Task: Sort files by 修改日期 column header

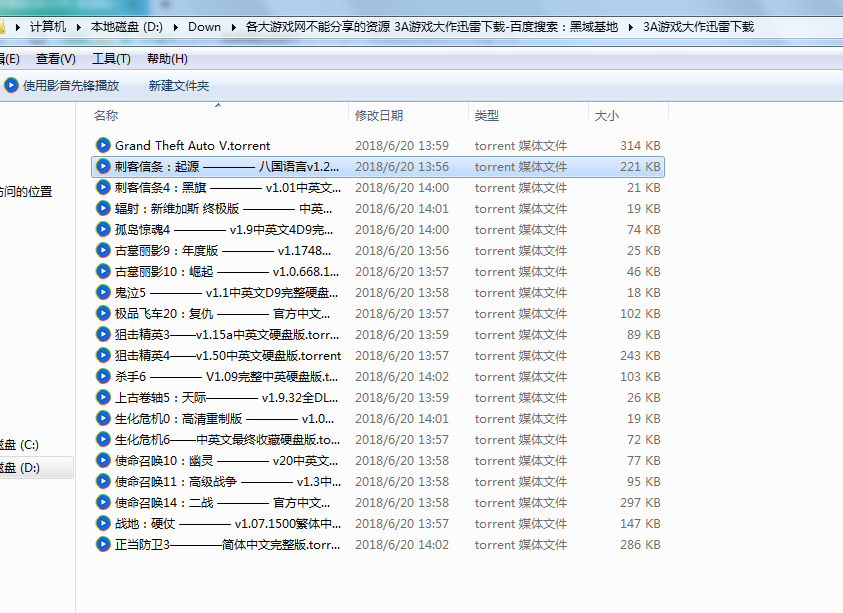Action: tap(379, 116)
